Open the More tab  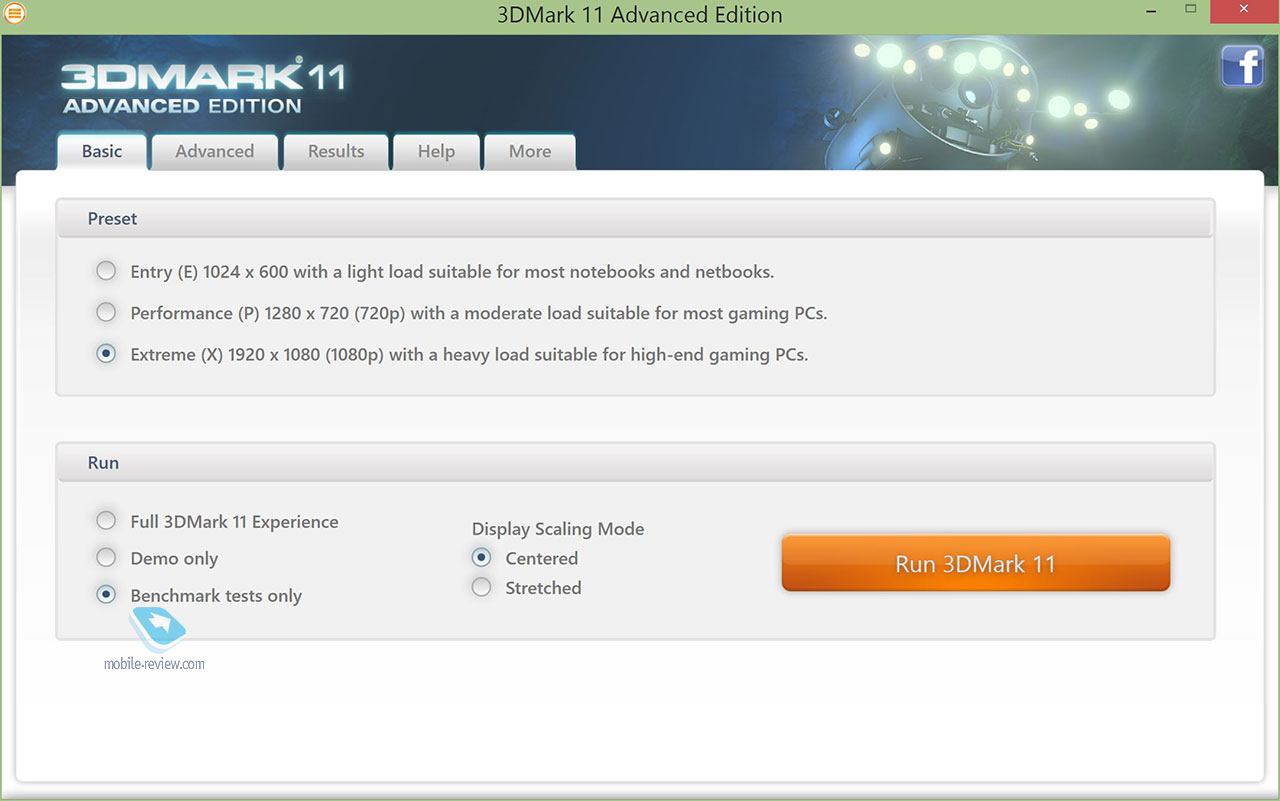click(x=530, y=151)
